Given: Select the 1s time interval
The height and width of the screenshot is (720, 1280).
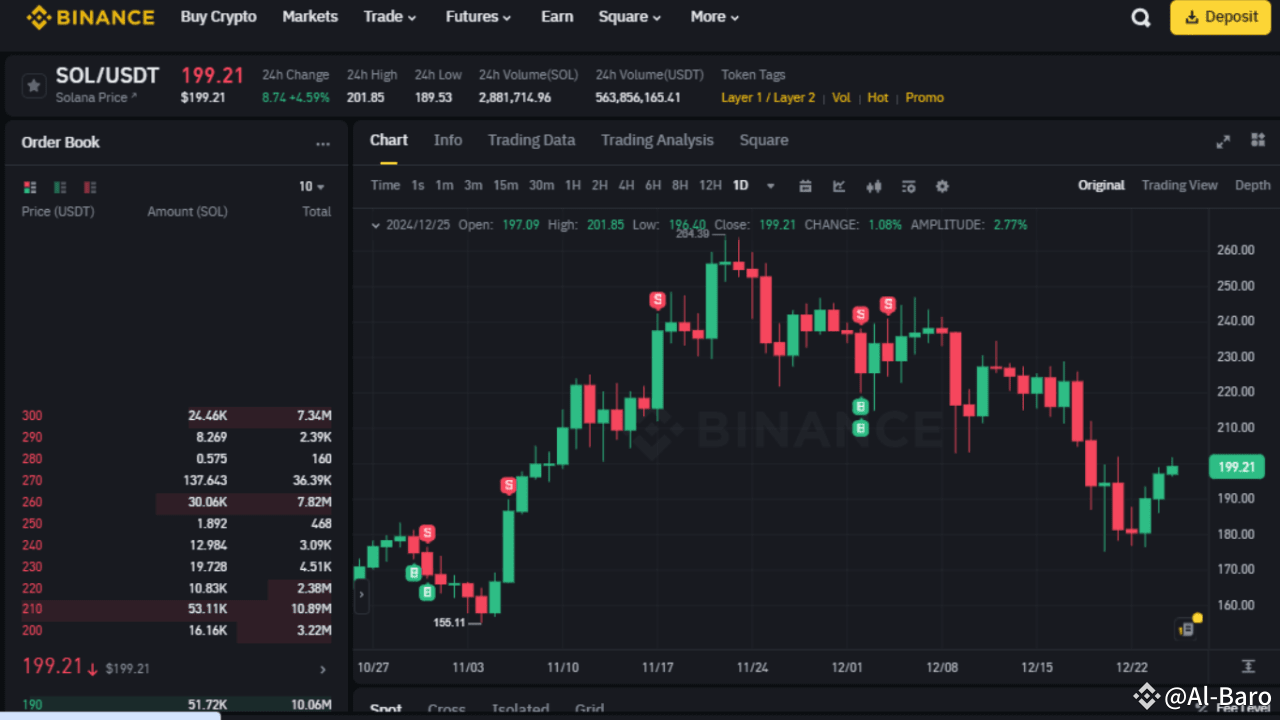Looking at the screenshot, I should (418, 185).
